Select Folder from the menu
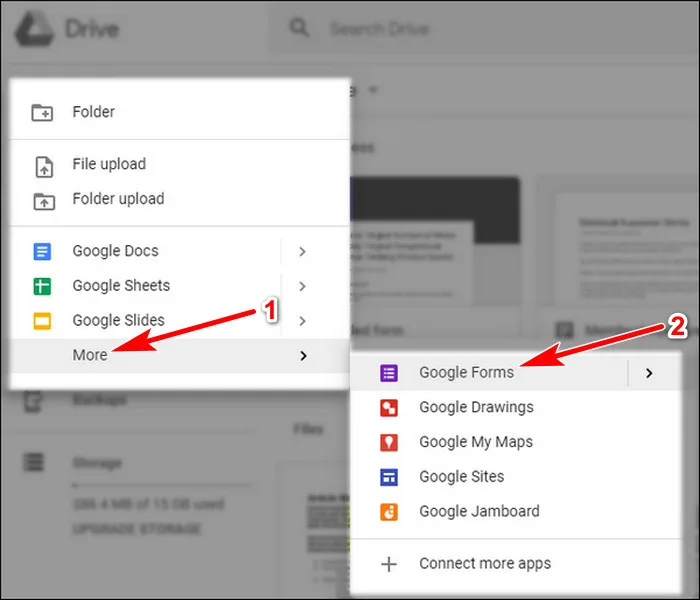Image resolution: width=700 pixels, height=600 pixels. [x=180, y=112]
